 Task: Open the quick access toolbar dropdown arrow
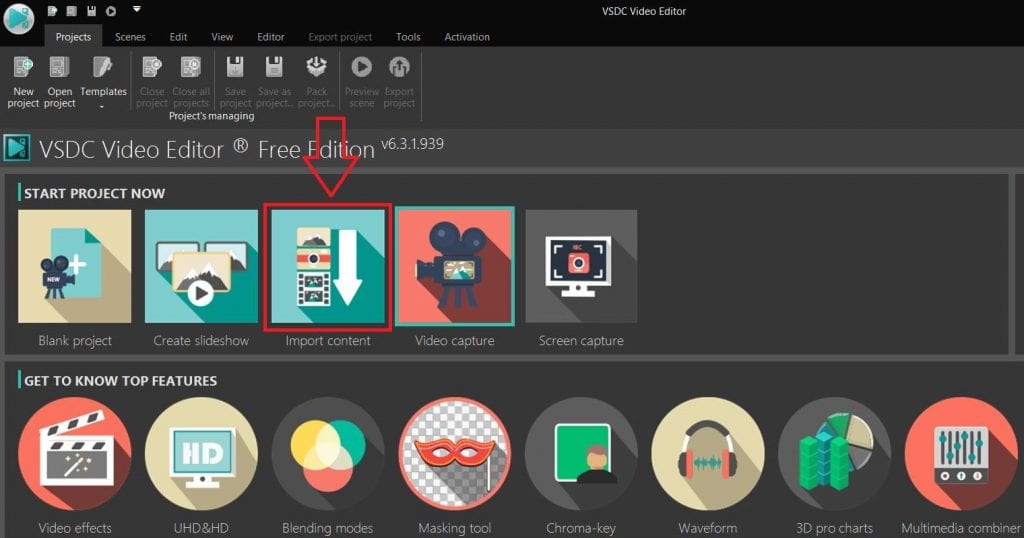[x=137, y=10]
